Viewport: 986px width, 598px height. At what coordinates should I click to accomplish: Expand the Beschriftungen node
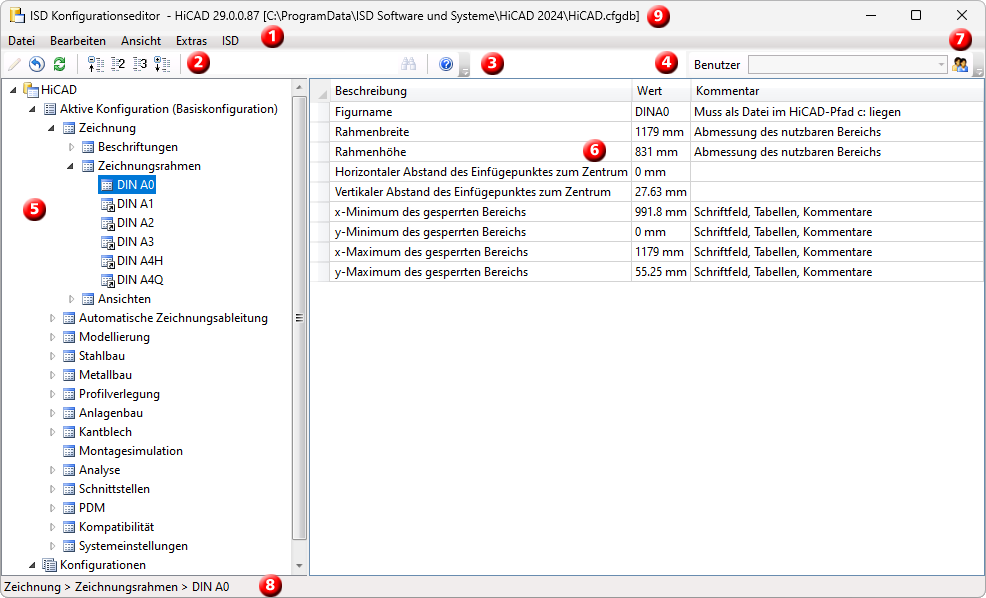(71, 147)
